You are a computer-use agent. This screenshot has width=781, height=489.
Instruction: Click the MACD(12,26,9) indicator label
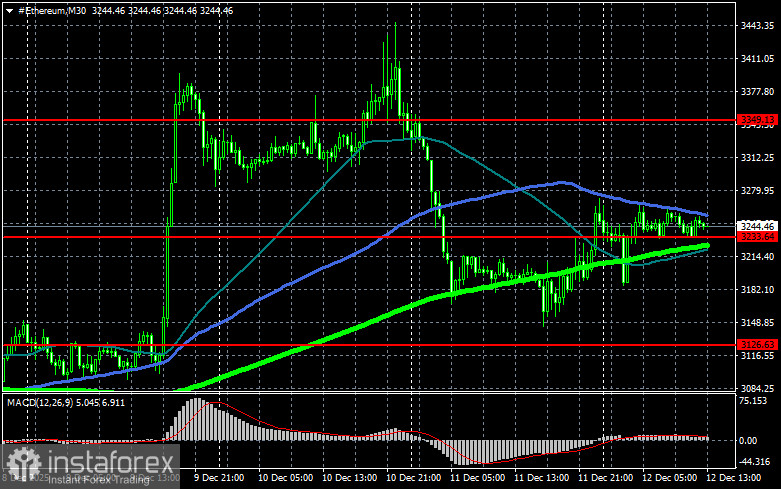40,402
